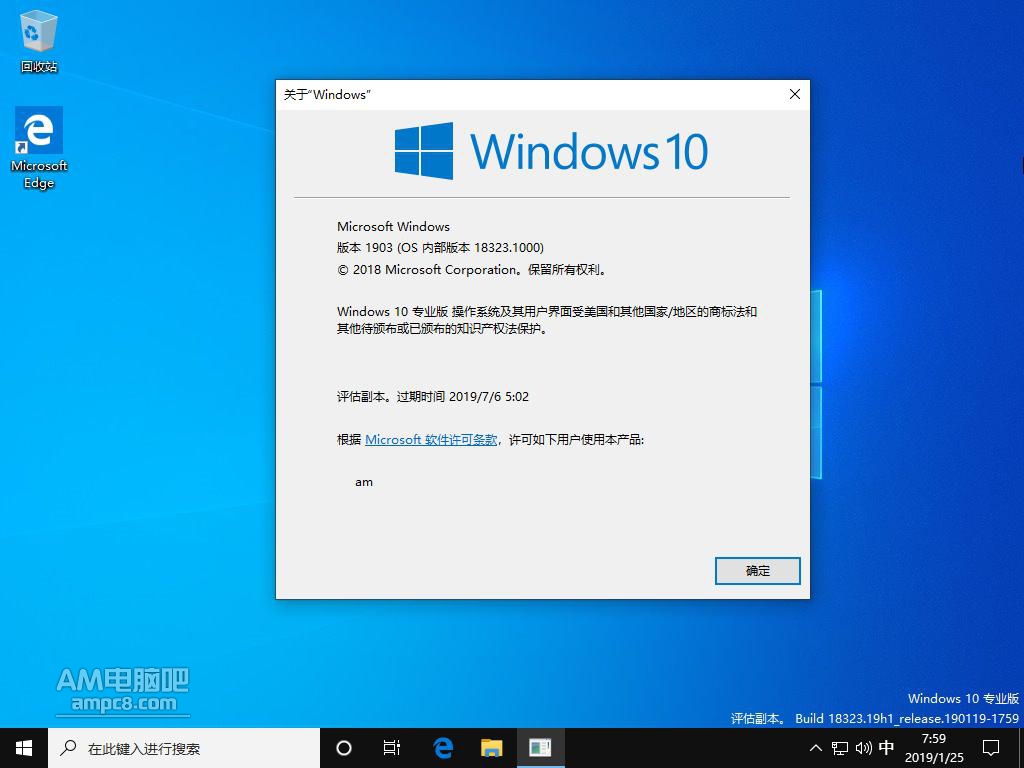Viewport: 1024px width, 768px height.
Task: Click the taskbar search box
Action: point(184,748)
